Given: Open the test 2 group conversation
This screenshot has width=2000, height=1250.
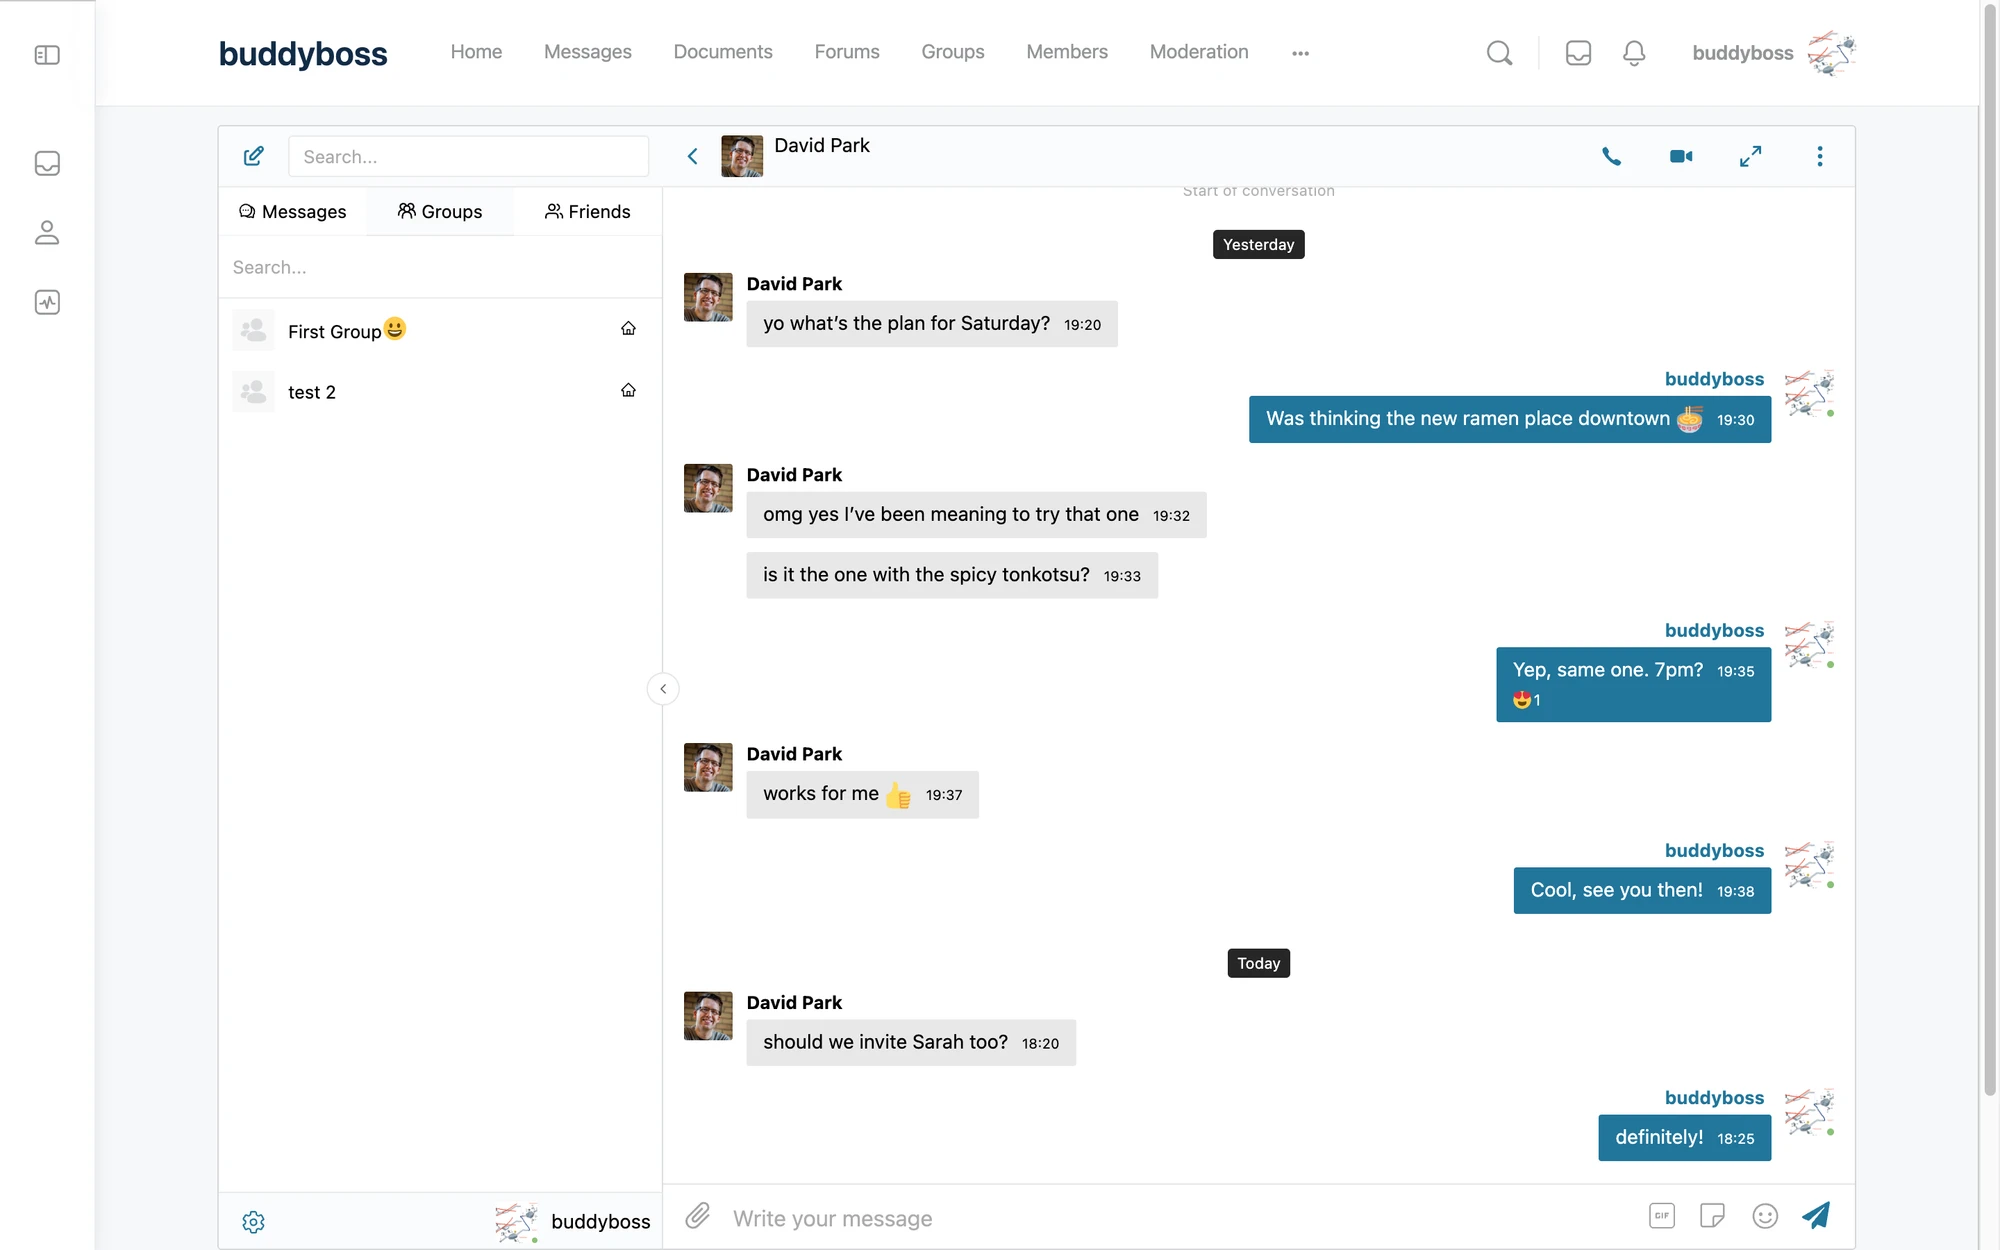Looking at the screenshot, I should click(x=440, y=391).
